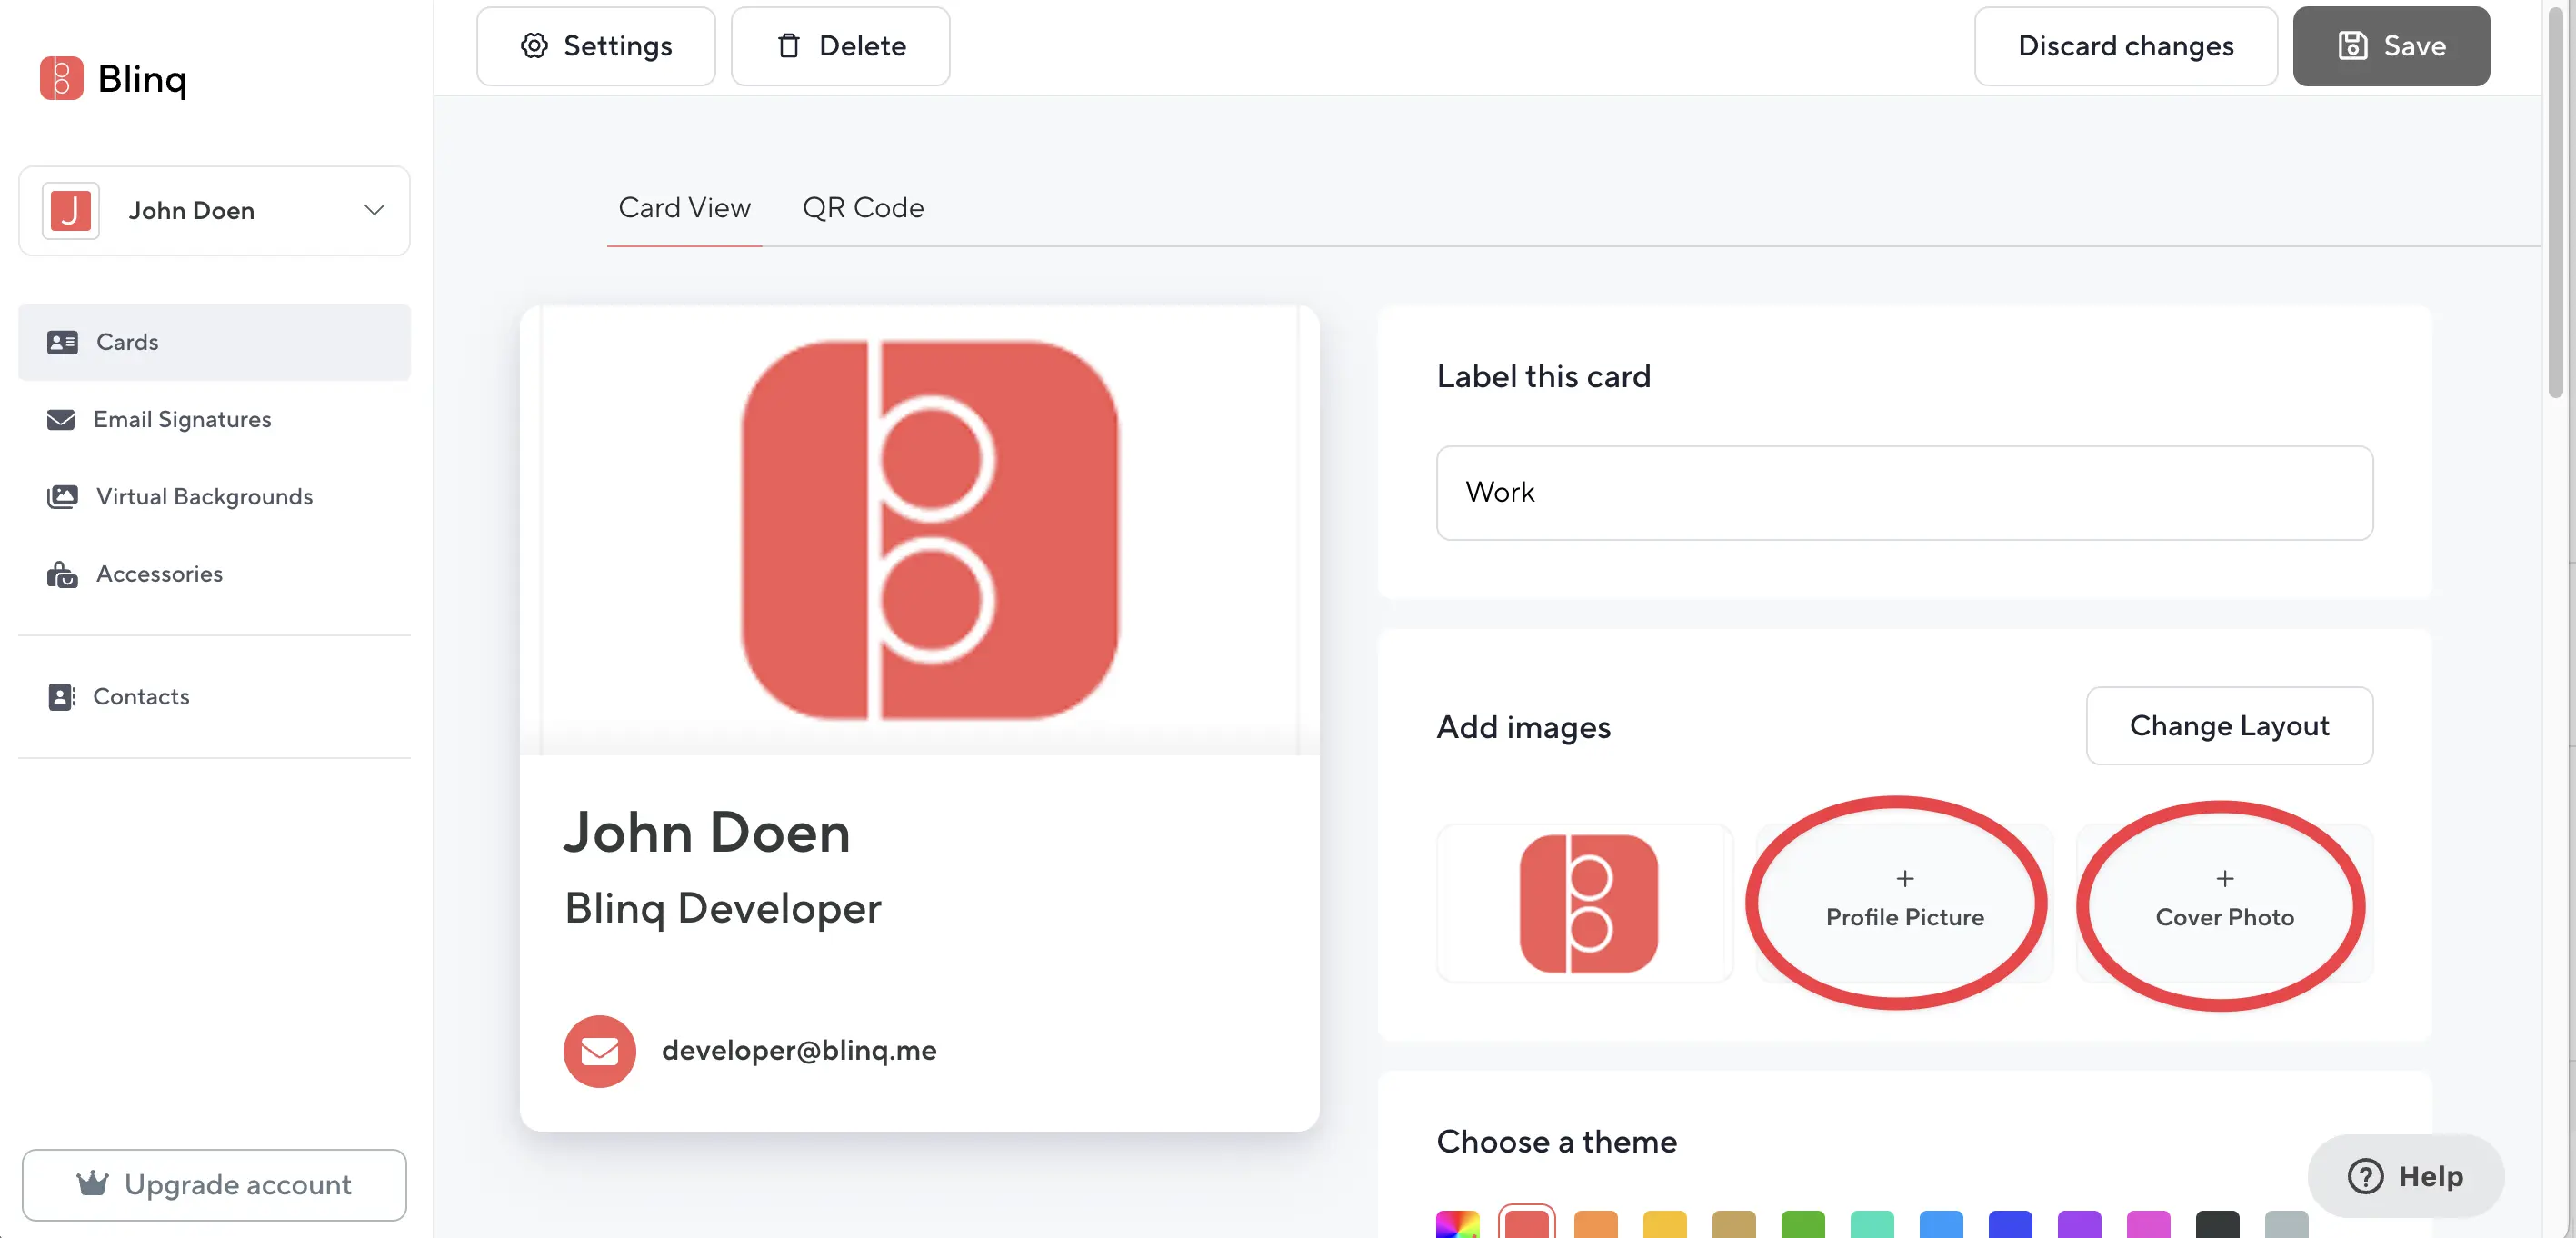
Task: Click the Blinq logo icon
Action: point(61,78)
